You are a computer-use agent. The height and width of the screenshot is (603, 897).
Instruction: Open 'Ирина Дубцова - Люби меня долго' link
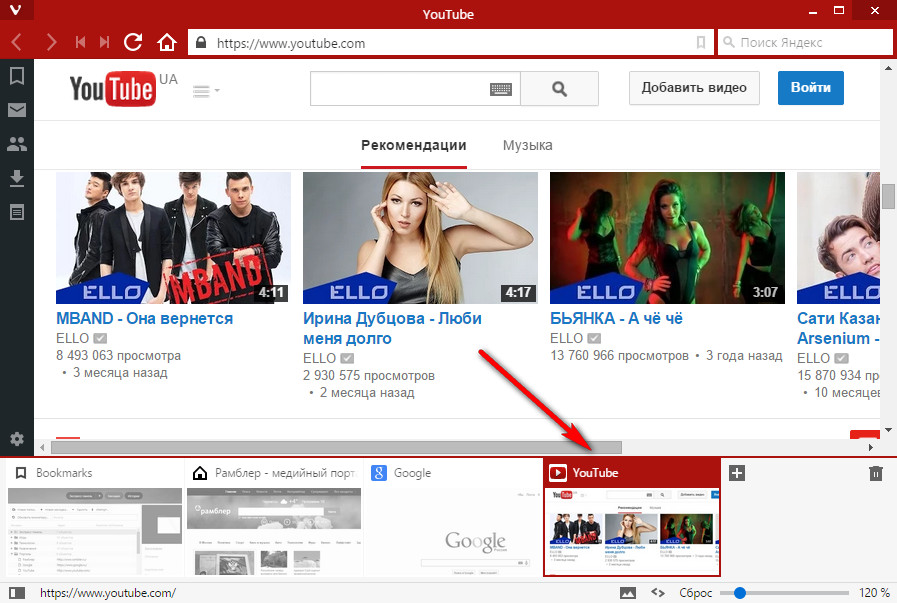click(392, 328)
